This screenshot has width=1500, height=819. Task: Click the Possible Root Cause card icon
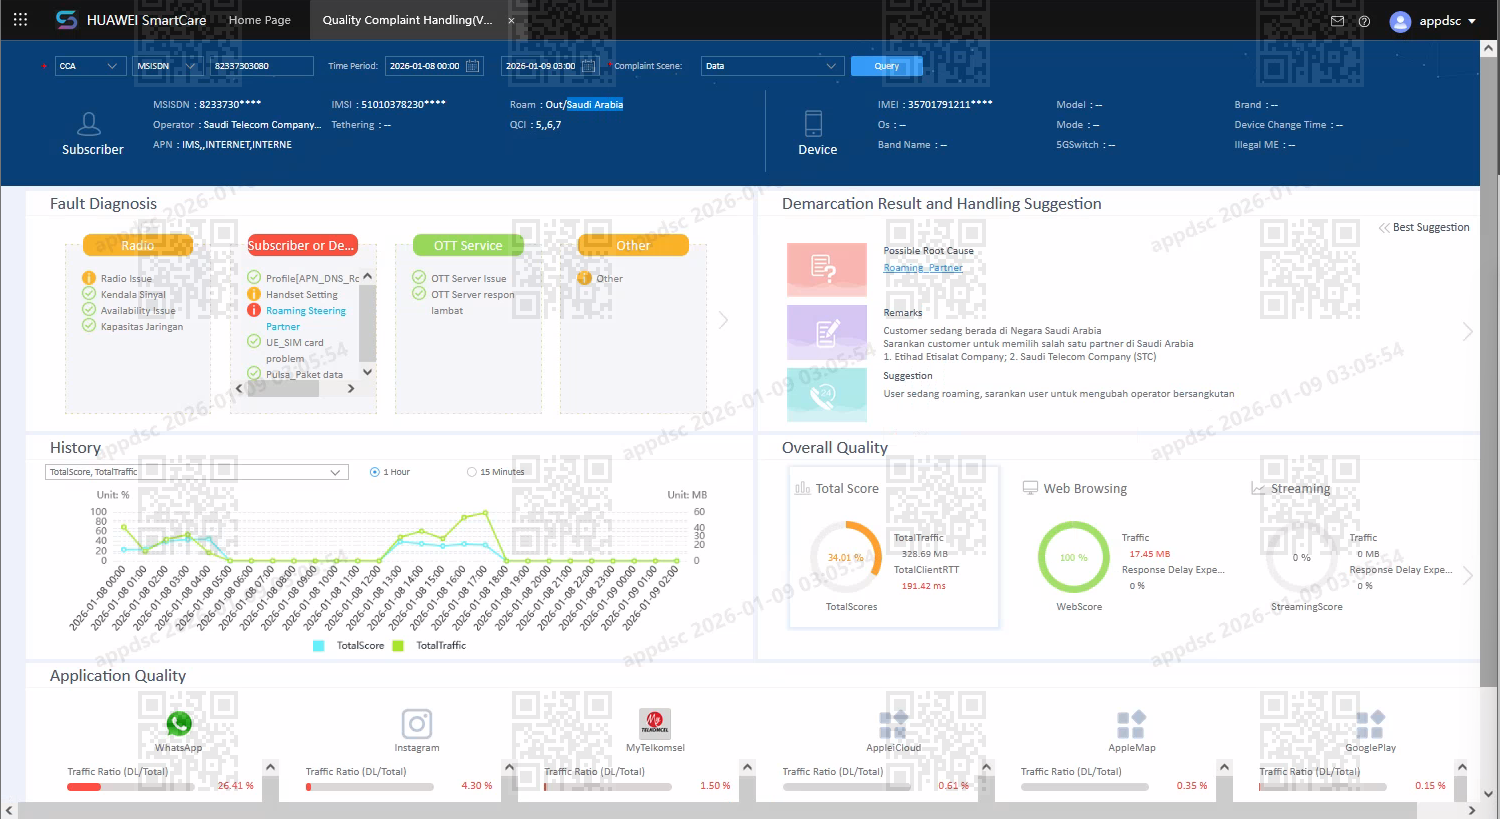click(826, 269)
